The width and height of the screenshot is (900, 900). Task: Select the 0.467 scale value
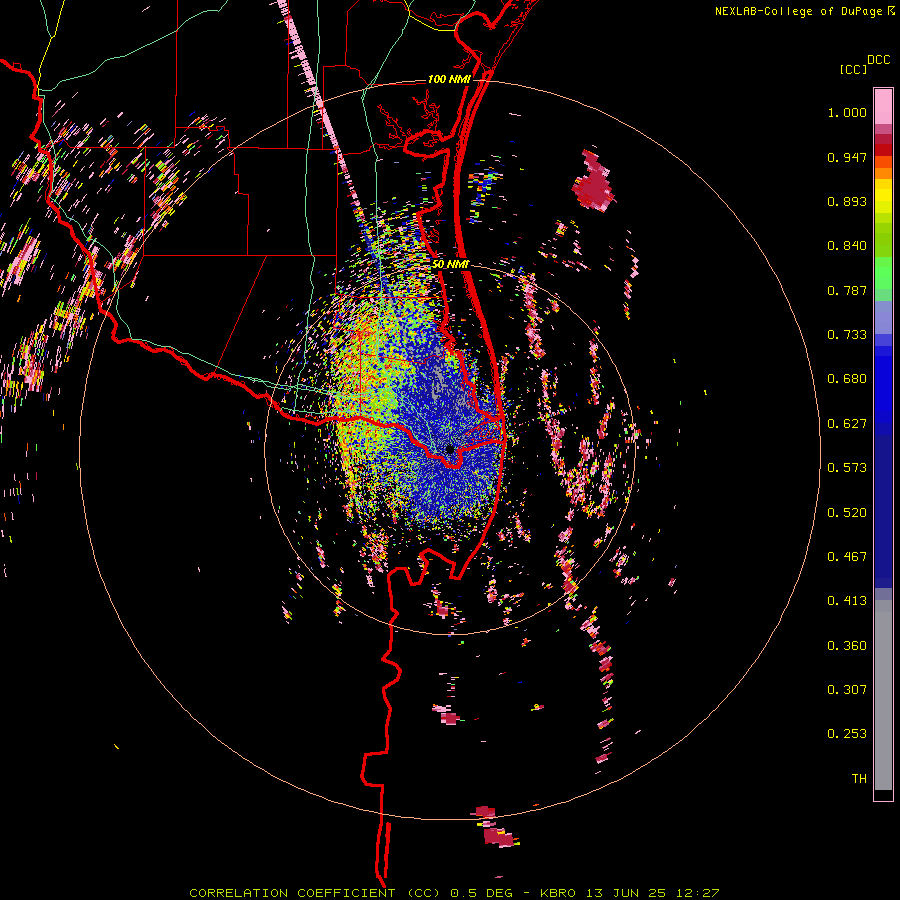click(x=847, y=557)
